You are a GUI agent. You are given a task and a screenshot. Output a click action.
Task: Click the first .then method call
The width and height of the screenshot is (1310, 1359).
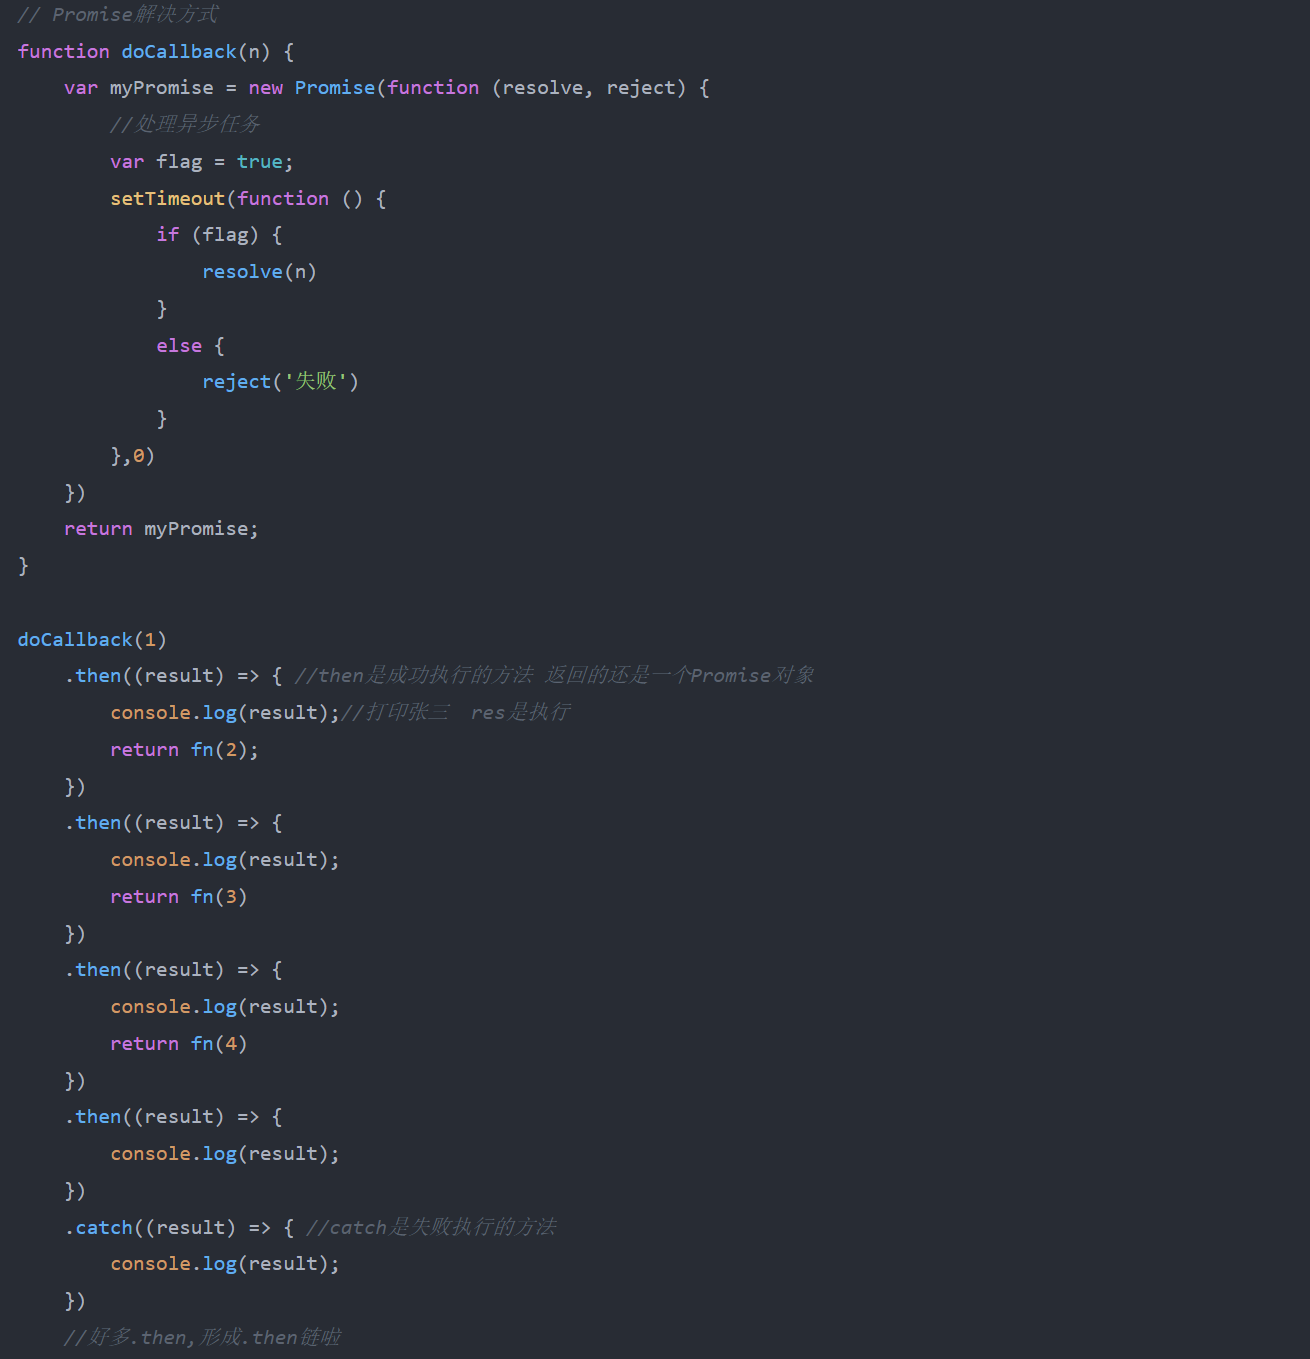coord(96,675)
